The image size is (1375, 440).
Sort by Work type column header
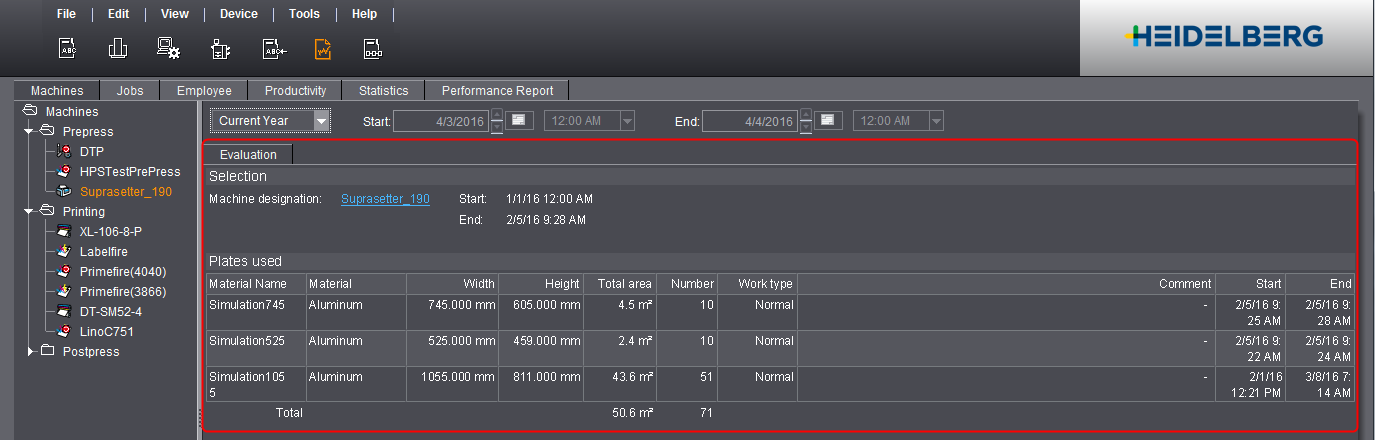tap(757, 284)
